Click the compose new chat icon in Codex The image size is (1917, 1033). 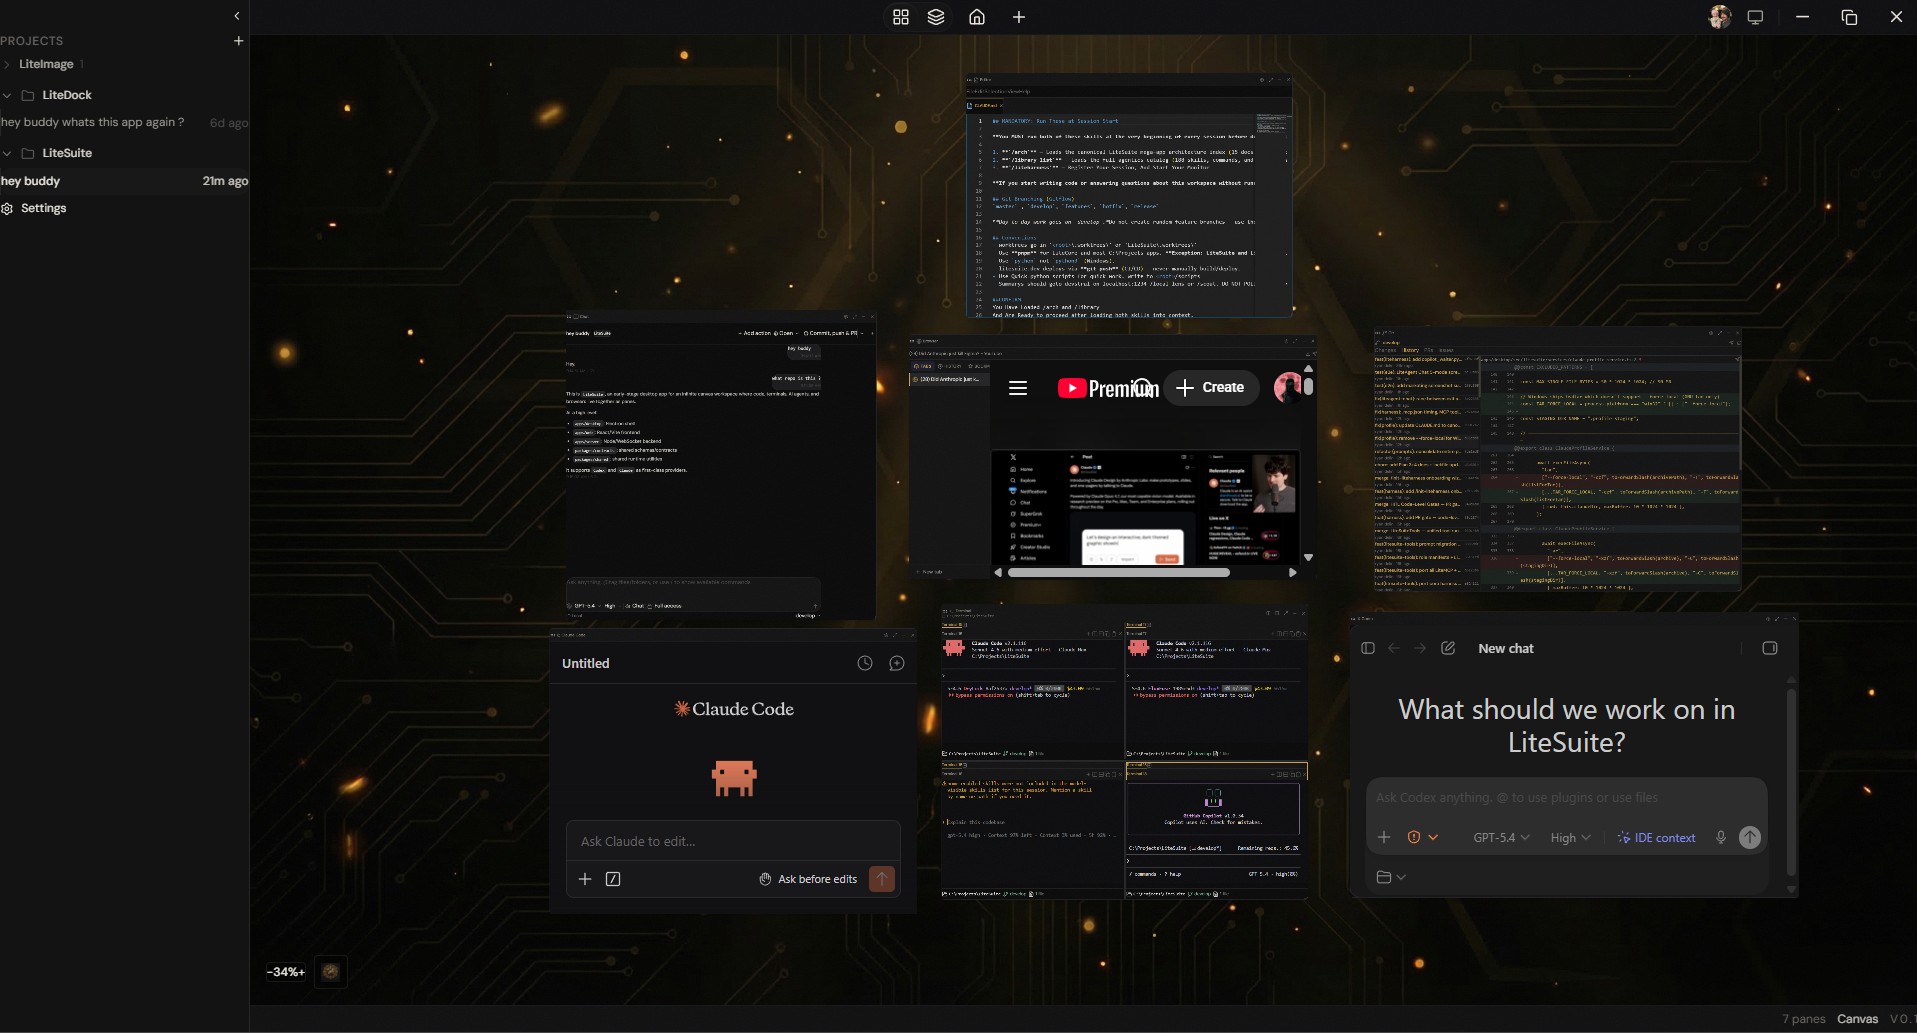tap(1447, 648)
